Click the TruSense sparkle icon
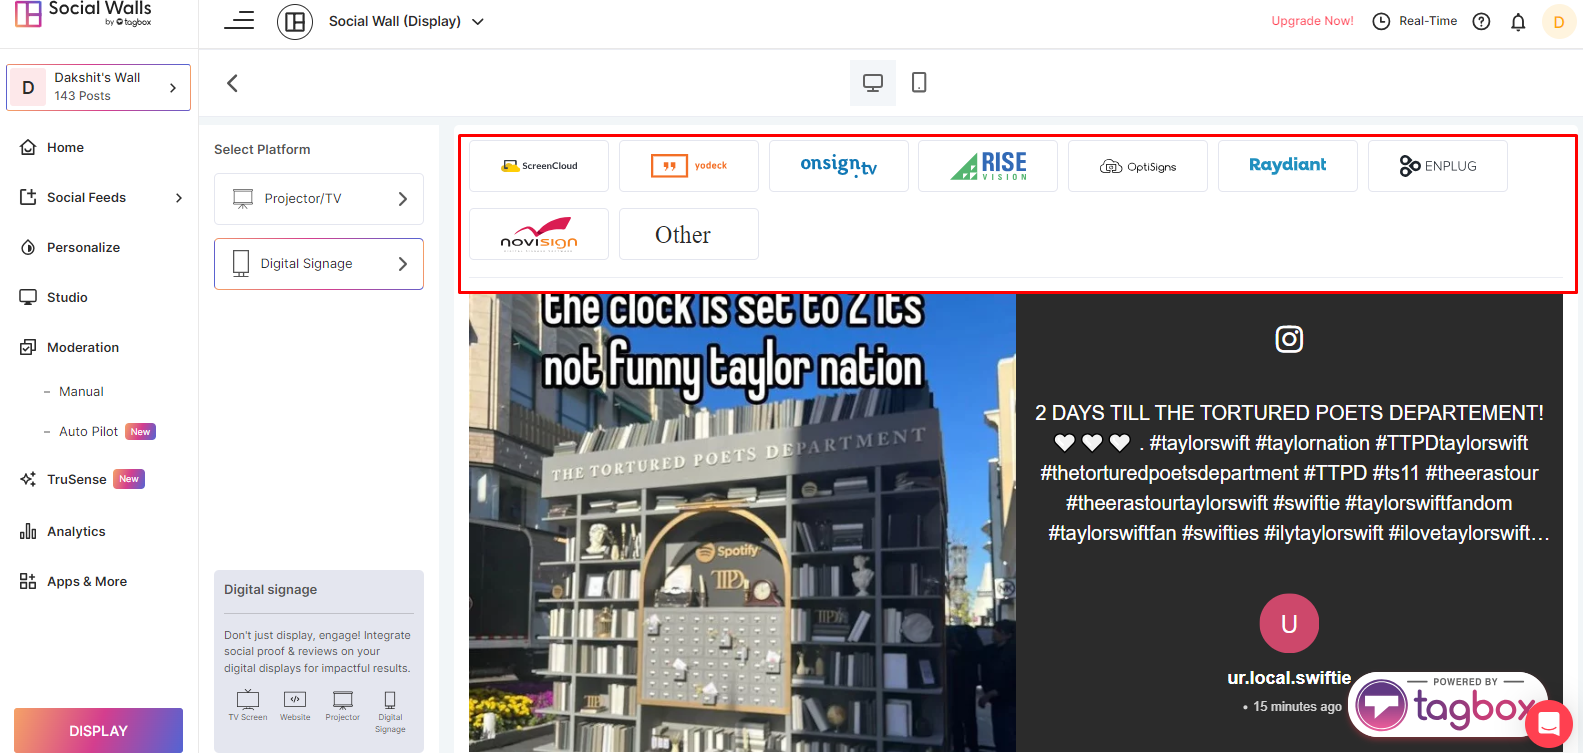This screenshot has width=1583, height=753. tap(28, 479)
